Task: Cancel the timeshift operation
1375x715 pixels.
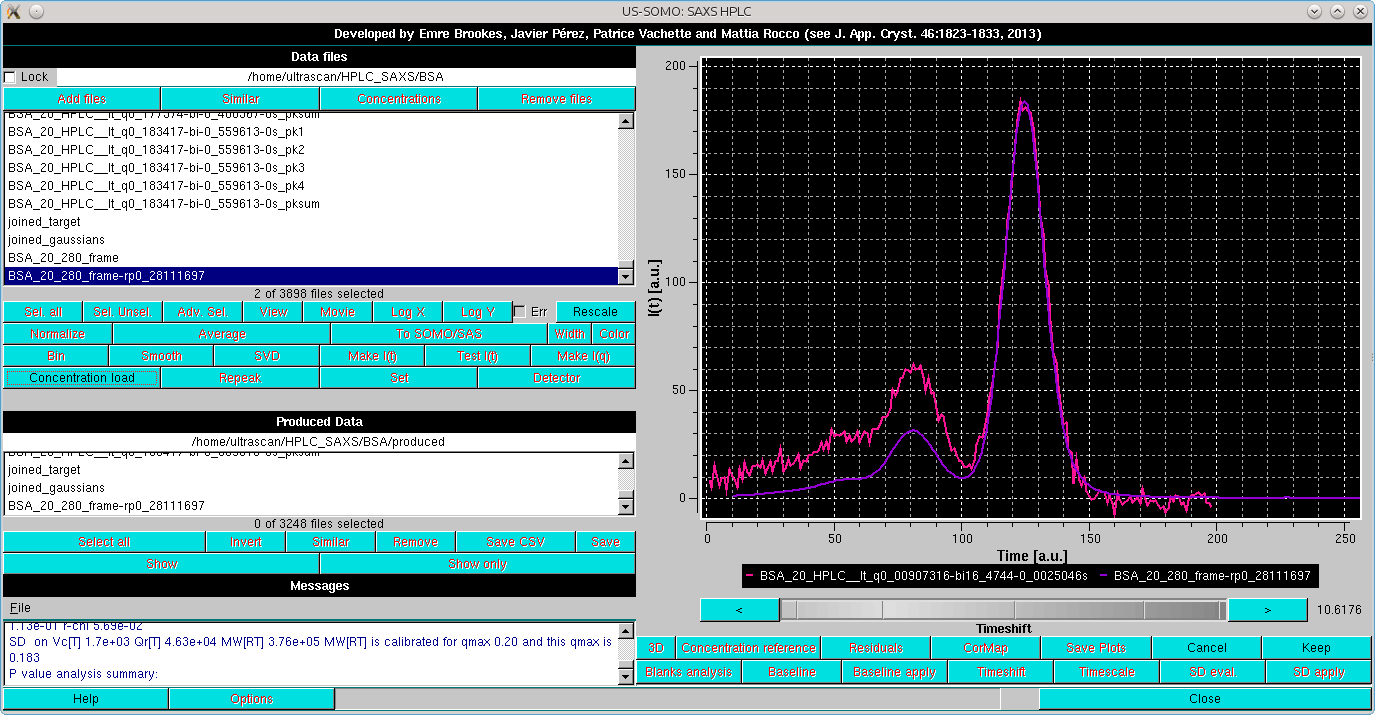Action: [x=1206, y=648]
